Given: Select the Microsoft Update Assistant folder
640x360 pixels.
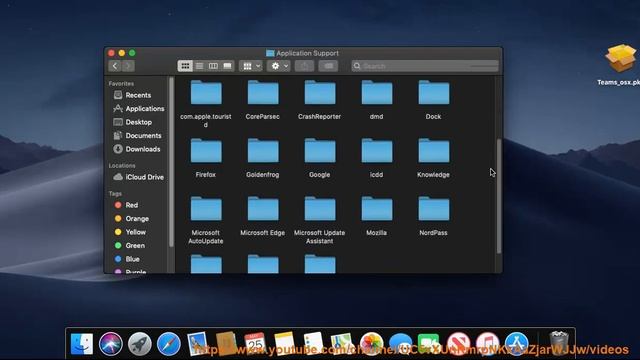Looking at the screenshot, I should [320, 209].
